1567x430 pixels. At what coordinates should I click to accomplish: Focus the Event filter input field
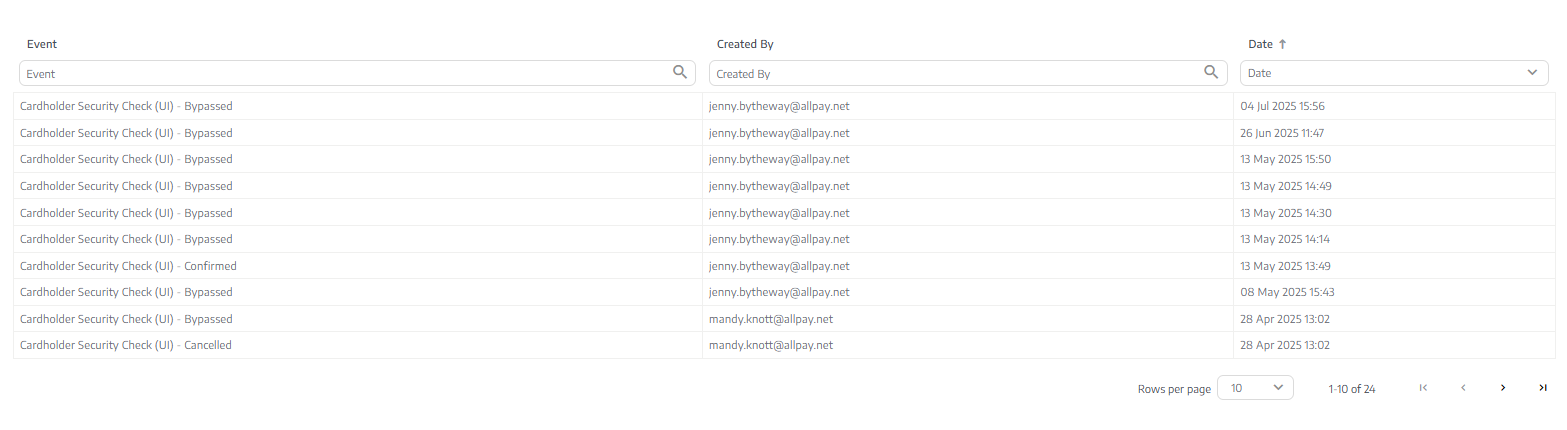356,73
